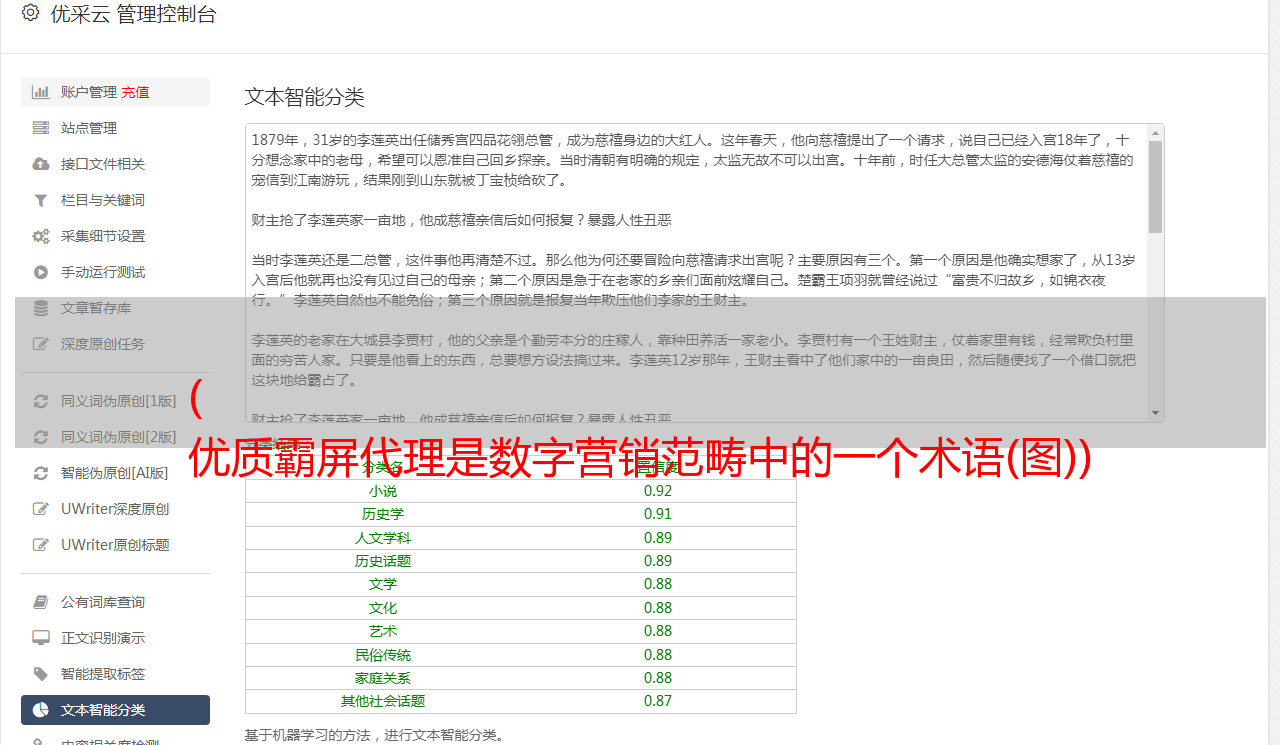Select the 0.88 value in 民俗传统 row
Viewport: 1280px width, 745px height.
[658, 655]
